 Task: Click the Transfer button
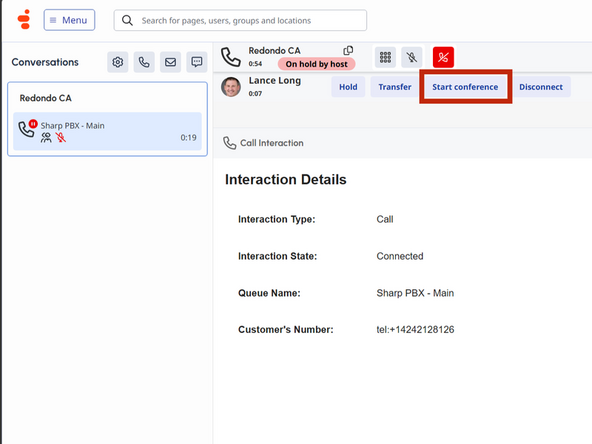point(395,87)
